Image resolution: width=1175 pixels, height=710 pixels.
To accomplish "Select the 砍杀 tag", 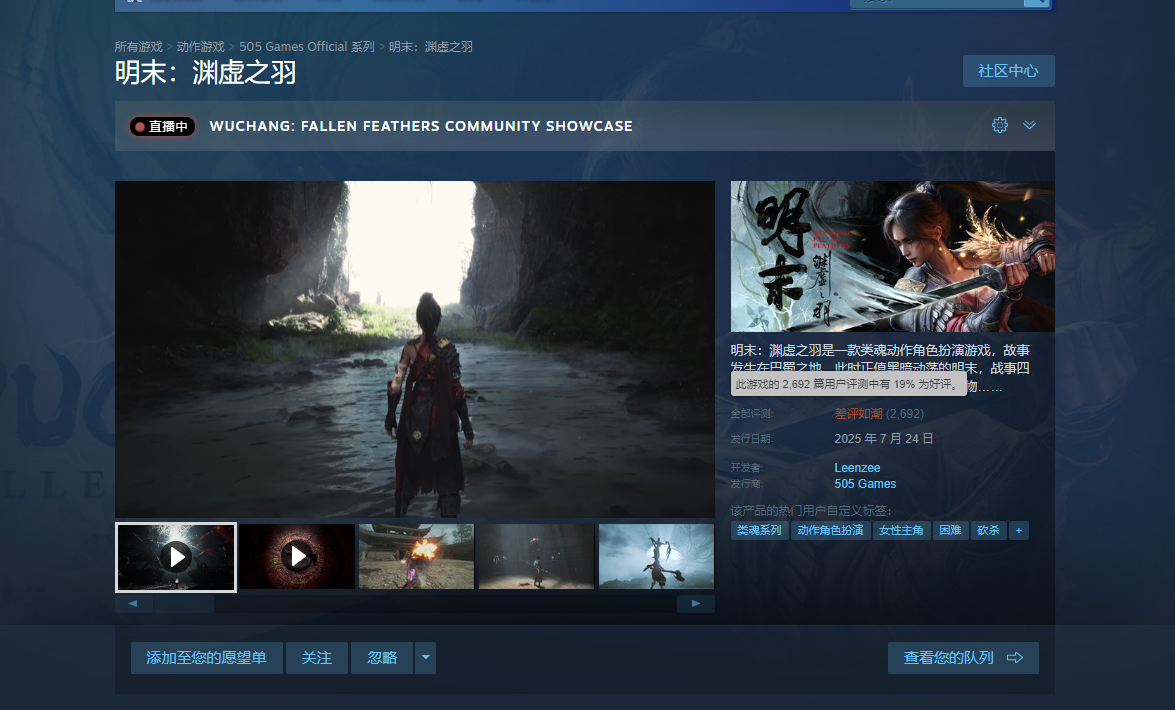I will tap(988, 531).
